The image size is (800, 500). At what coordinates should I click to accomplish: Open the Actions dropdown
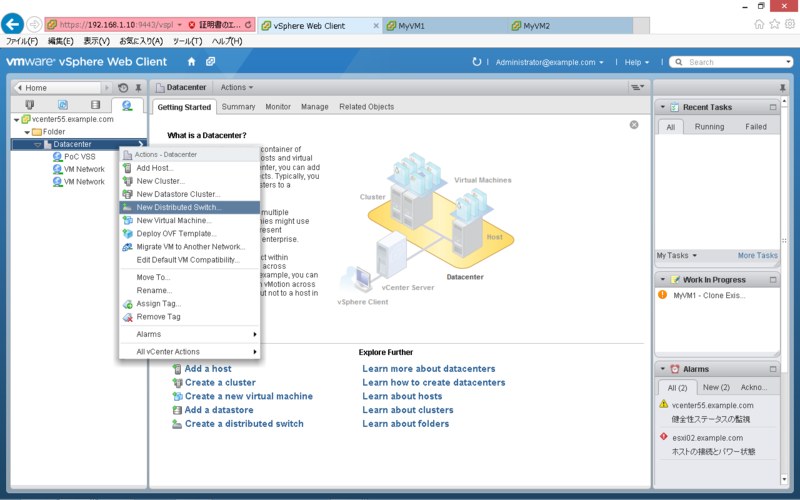(237, 87)
